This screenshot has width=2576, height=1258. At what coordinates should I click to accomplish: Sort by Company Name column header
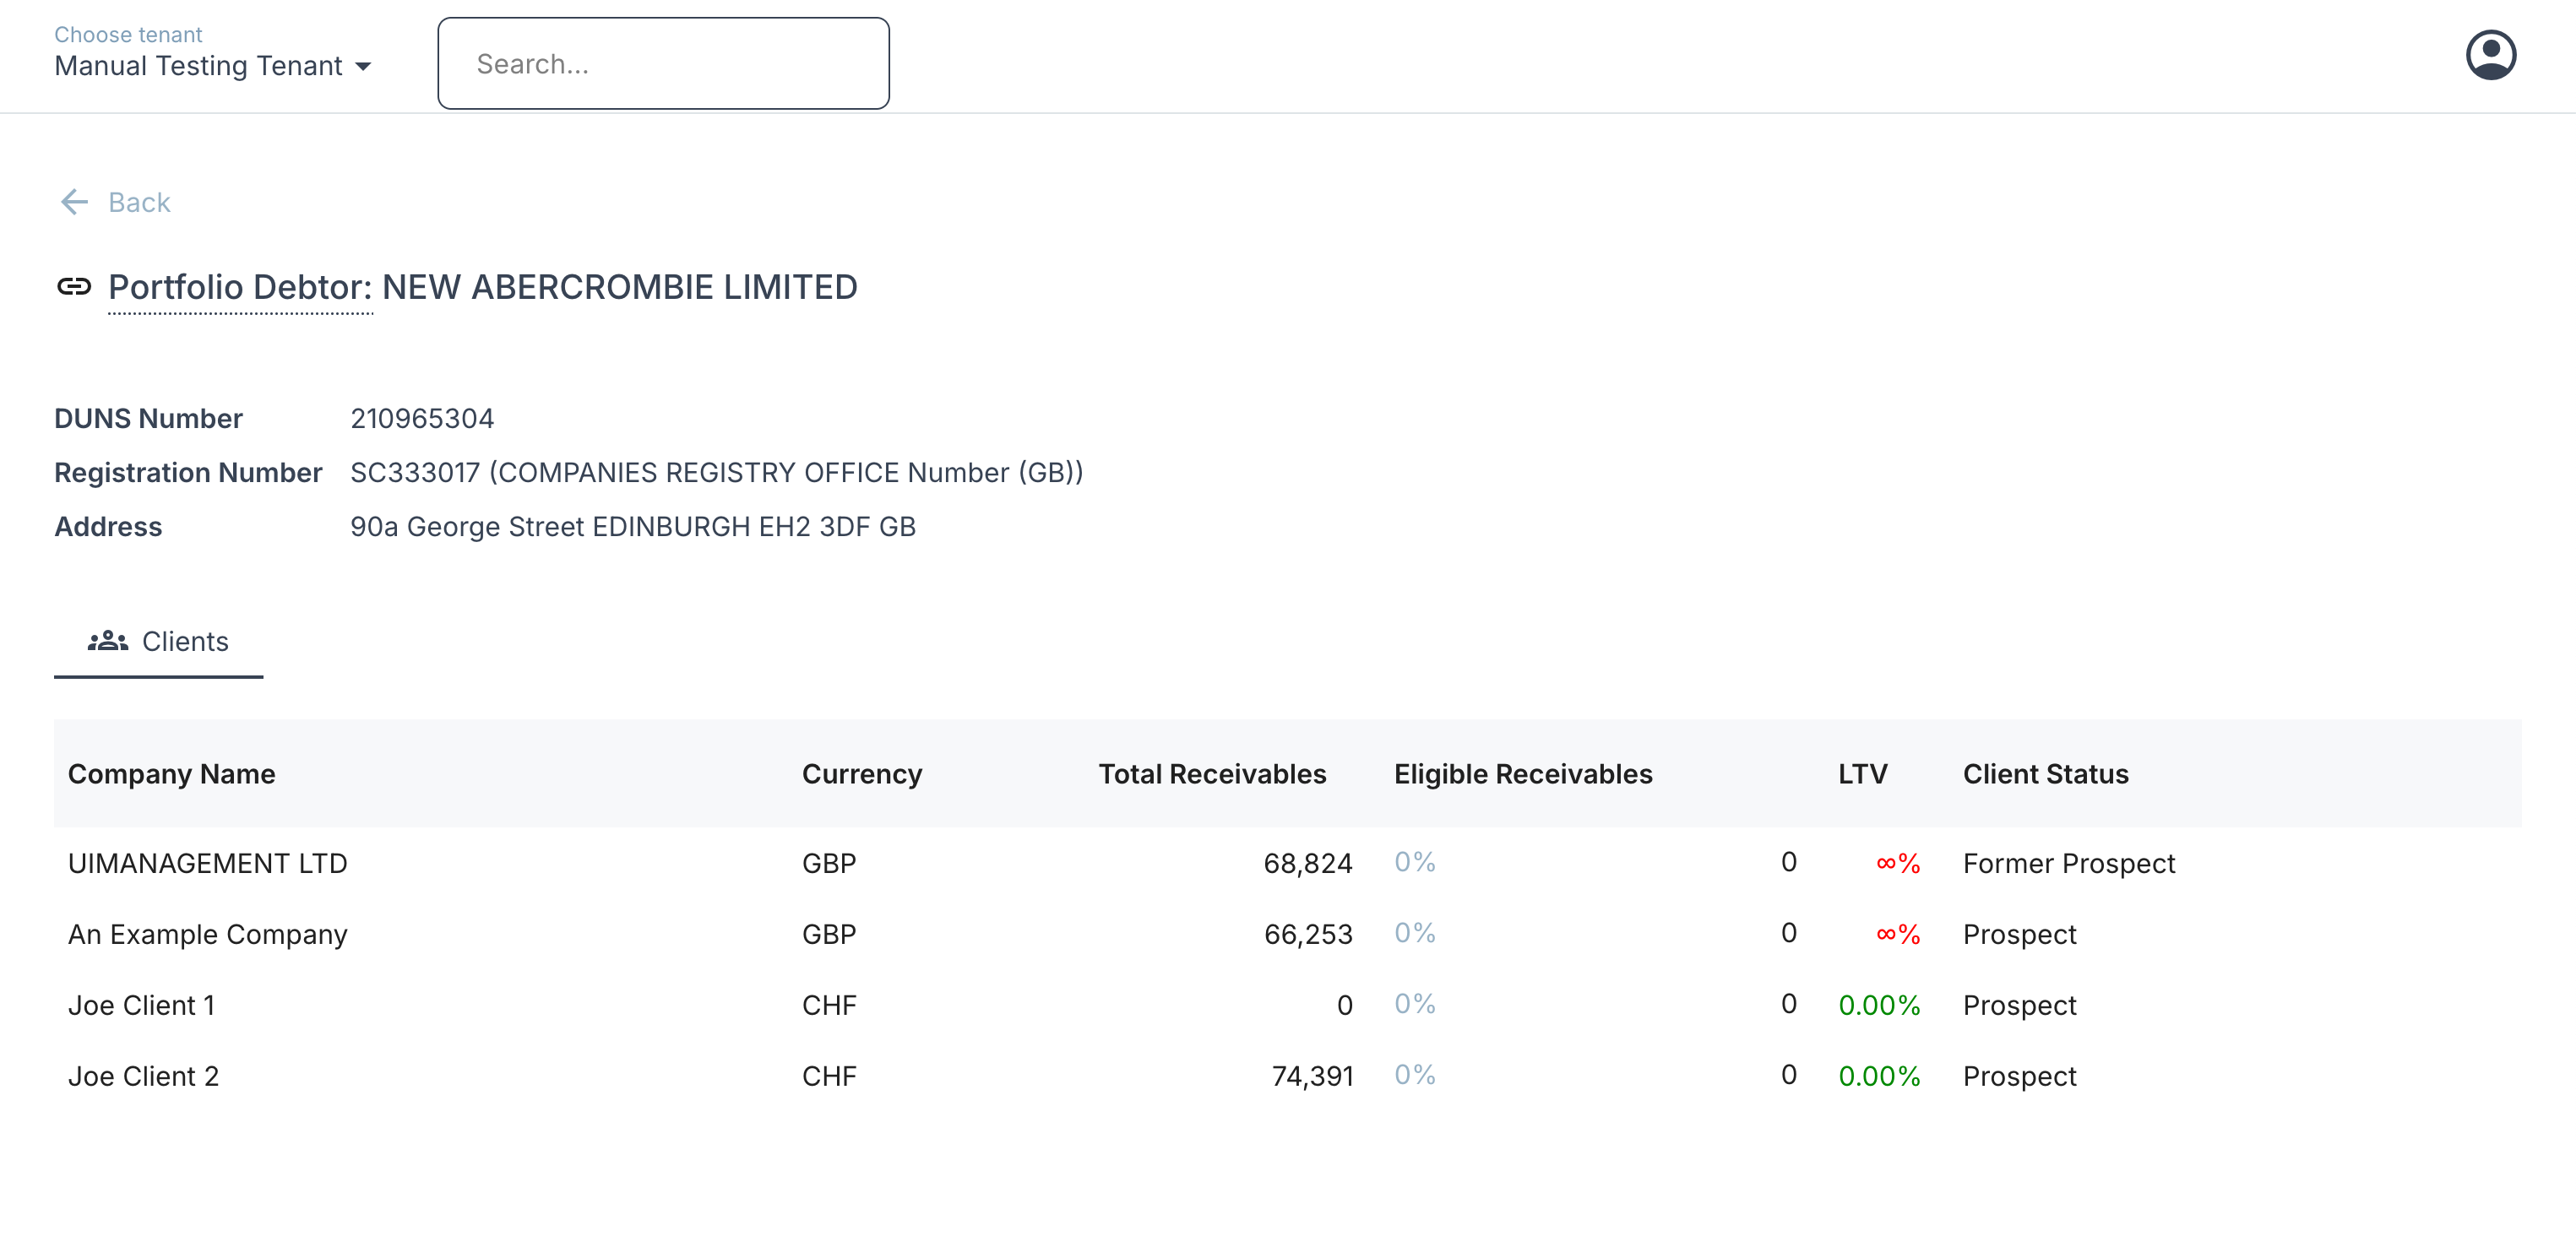(171, 774)
